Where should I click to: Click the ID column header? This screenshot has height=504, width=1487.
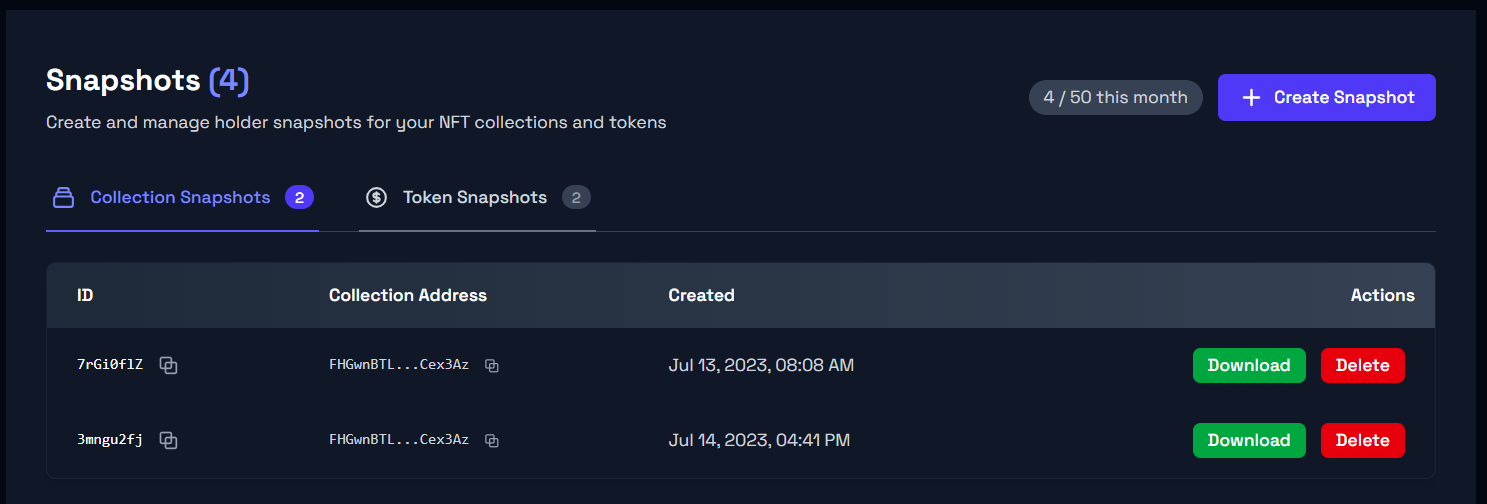pos(85,295)
